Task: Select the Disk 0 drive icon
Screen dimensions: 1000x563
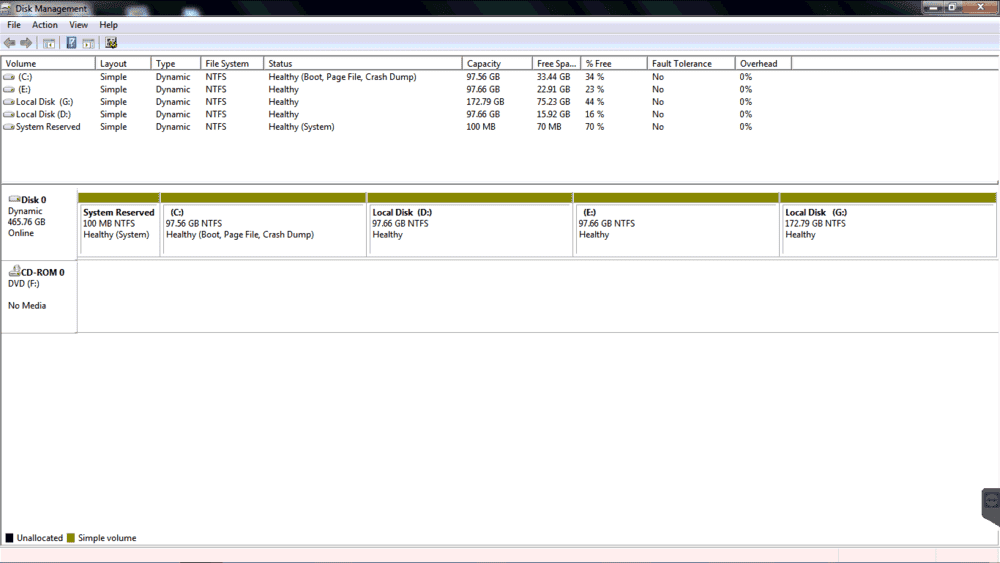Action: tap(14, 200)
